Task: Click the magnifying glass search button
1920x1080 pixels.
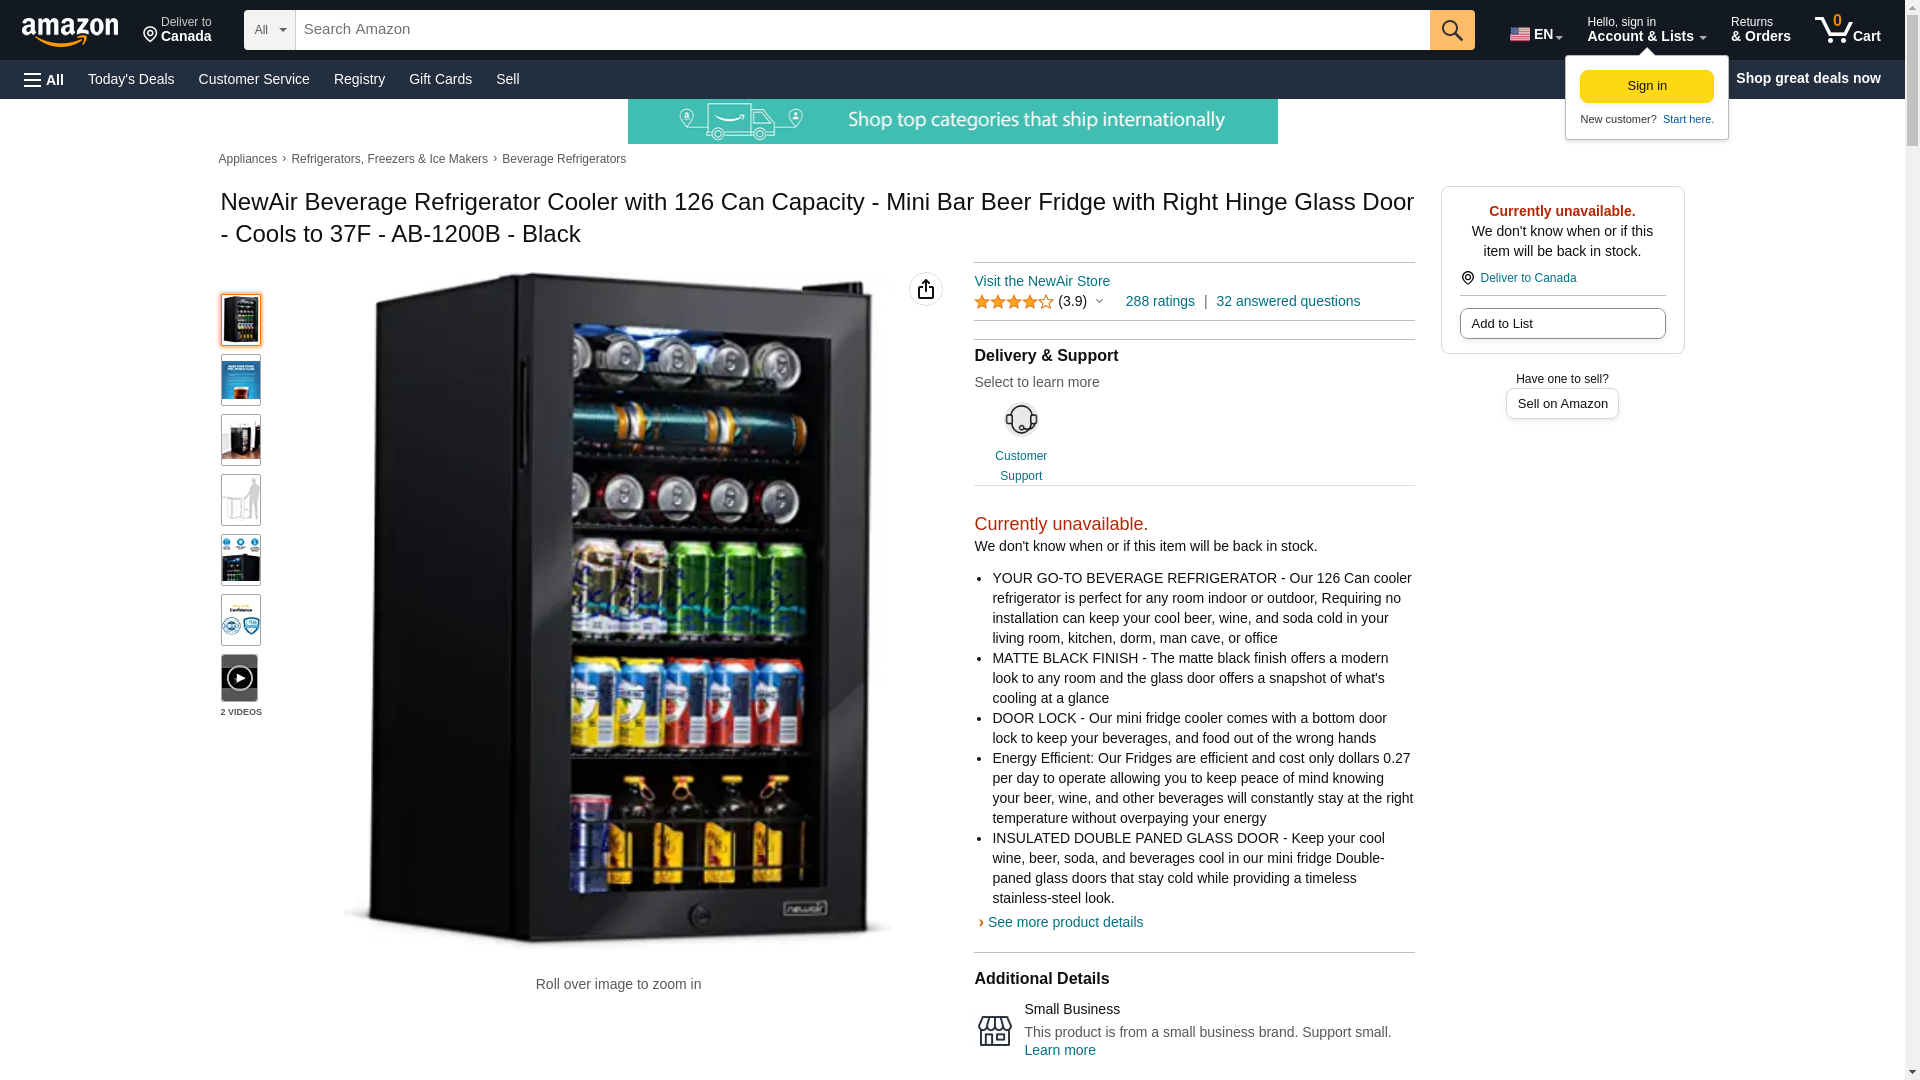Action: [x=1451, y=30]
